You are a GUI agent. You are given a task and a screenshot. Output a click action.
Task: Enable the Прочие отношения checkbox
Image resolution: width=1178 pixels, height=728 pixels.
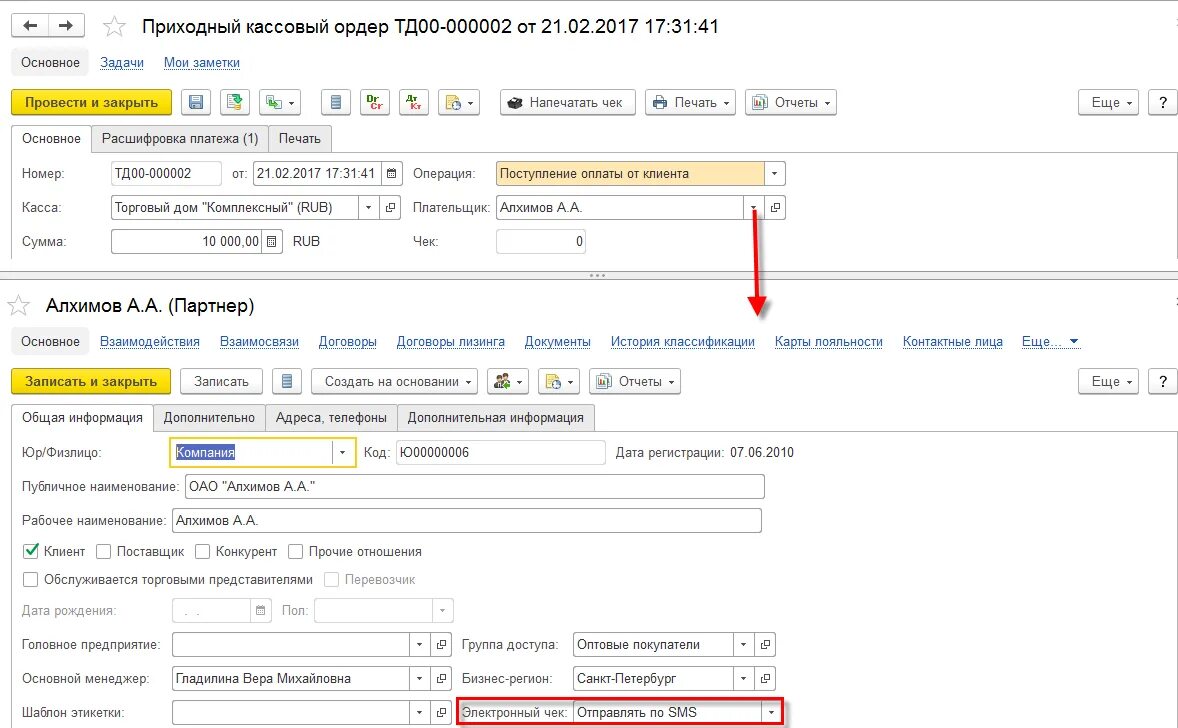tap(295, 551)
